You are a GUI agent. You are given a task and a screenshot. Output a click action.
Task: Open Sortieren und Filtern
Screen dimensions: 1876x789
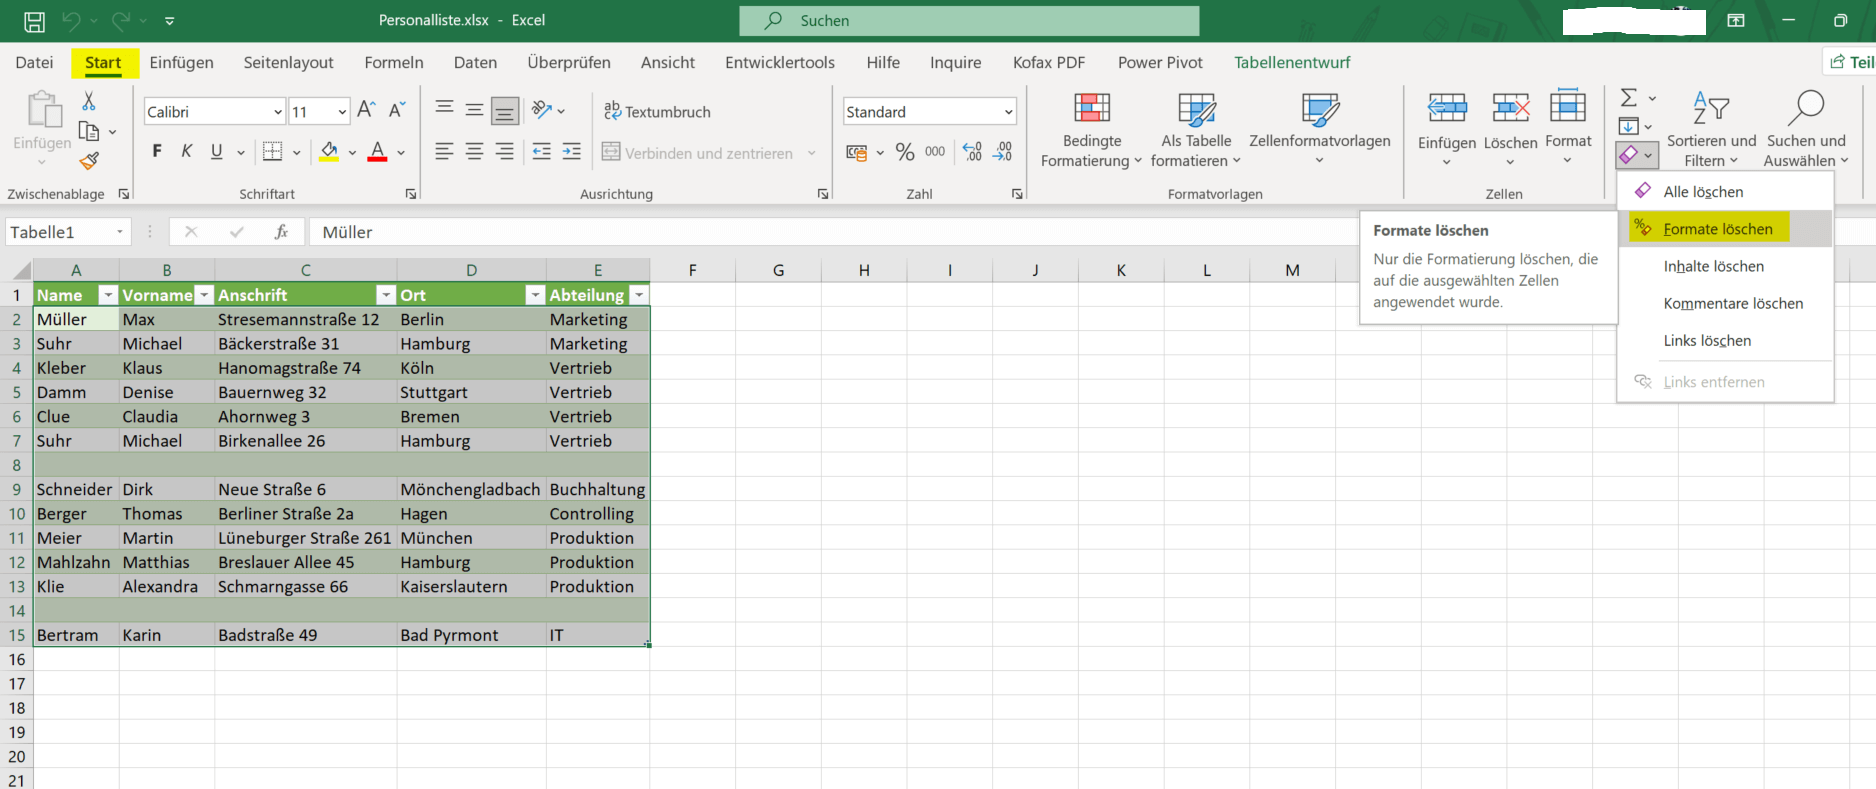[1711, 129]
